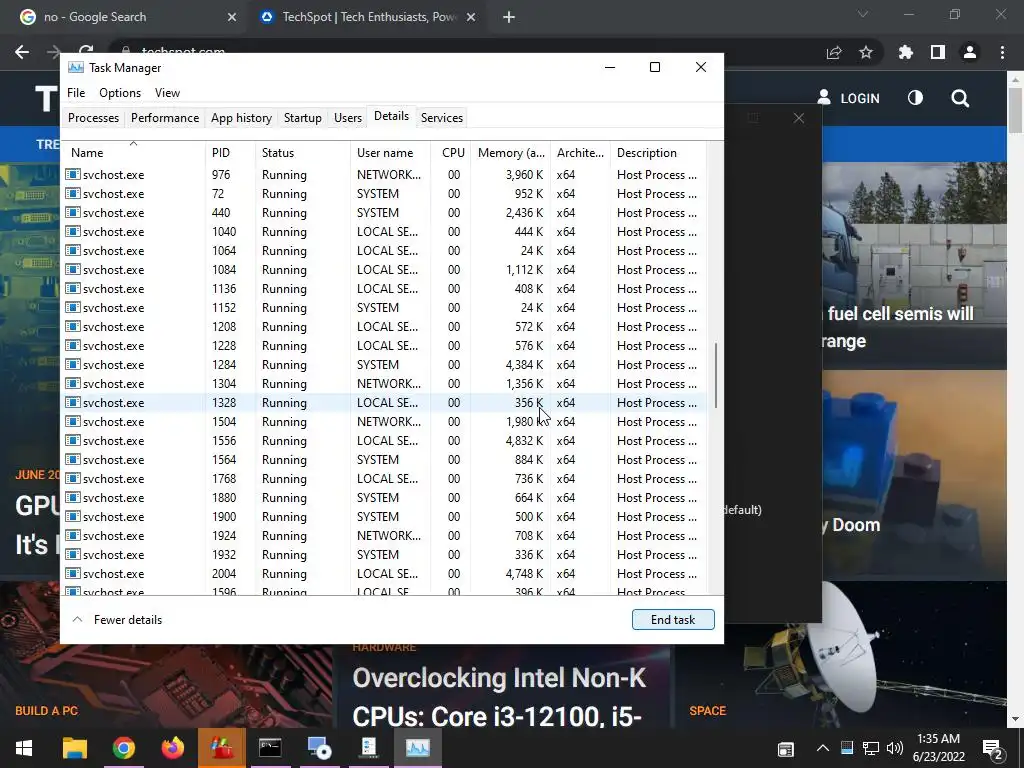Select svchost.exe row with PID 1564
Screen dimensions: 1024x768
pyautogui.click(x=384, y=459)
